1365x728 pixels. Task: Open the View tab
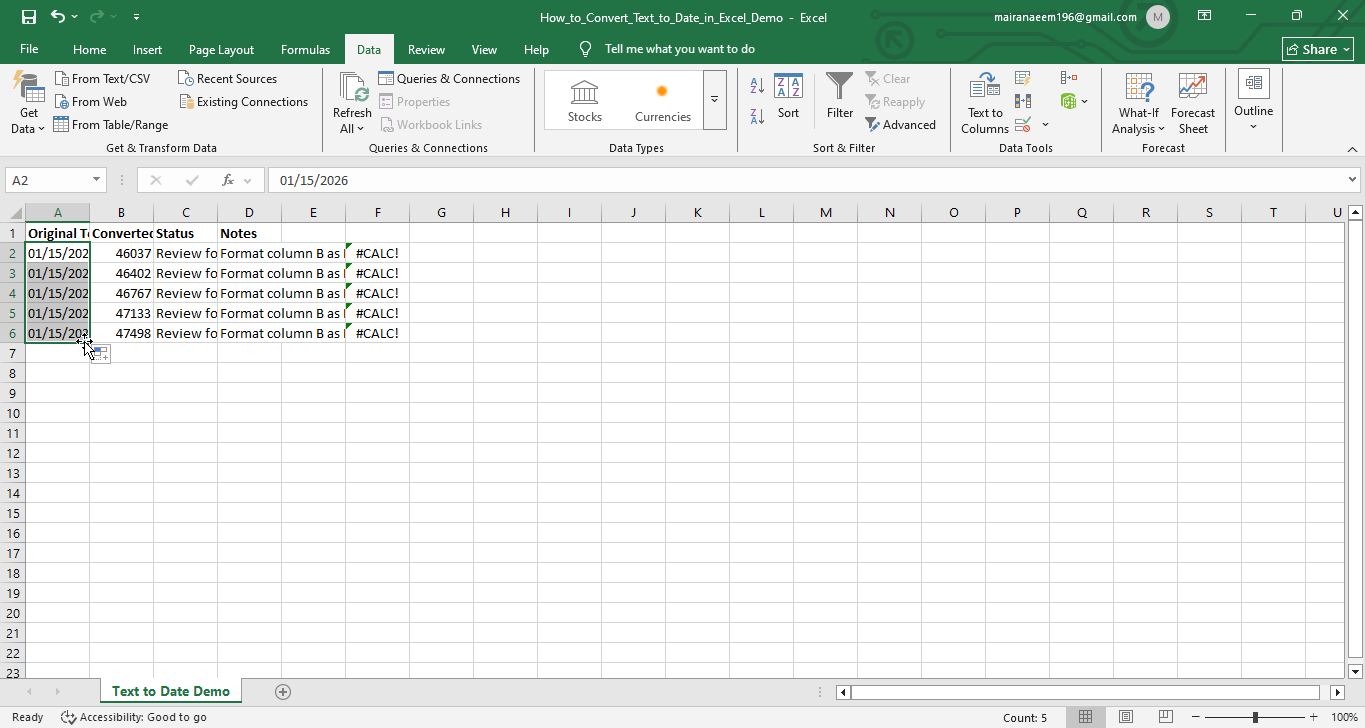[484, 49]
